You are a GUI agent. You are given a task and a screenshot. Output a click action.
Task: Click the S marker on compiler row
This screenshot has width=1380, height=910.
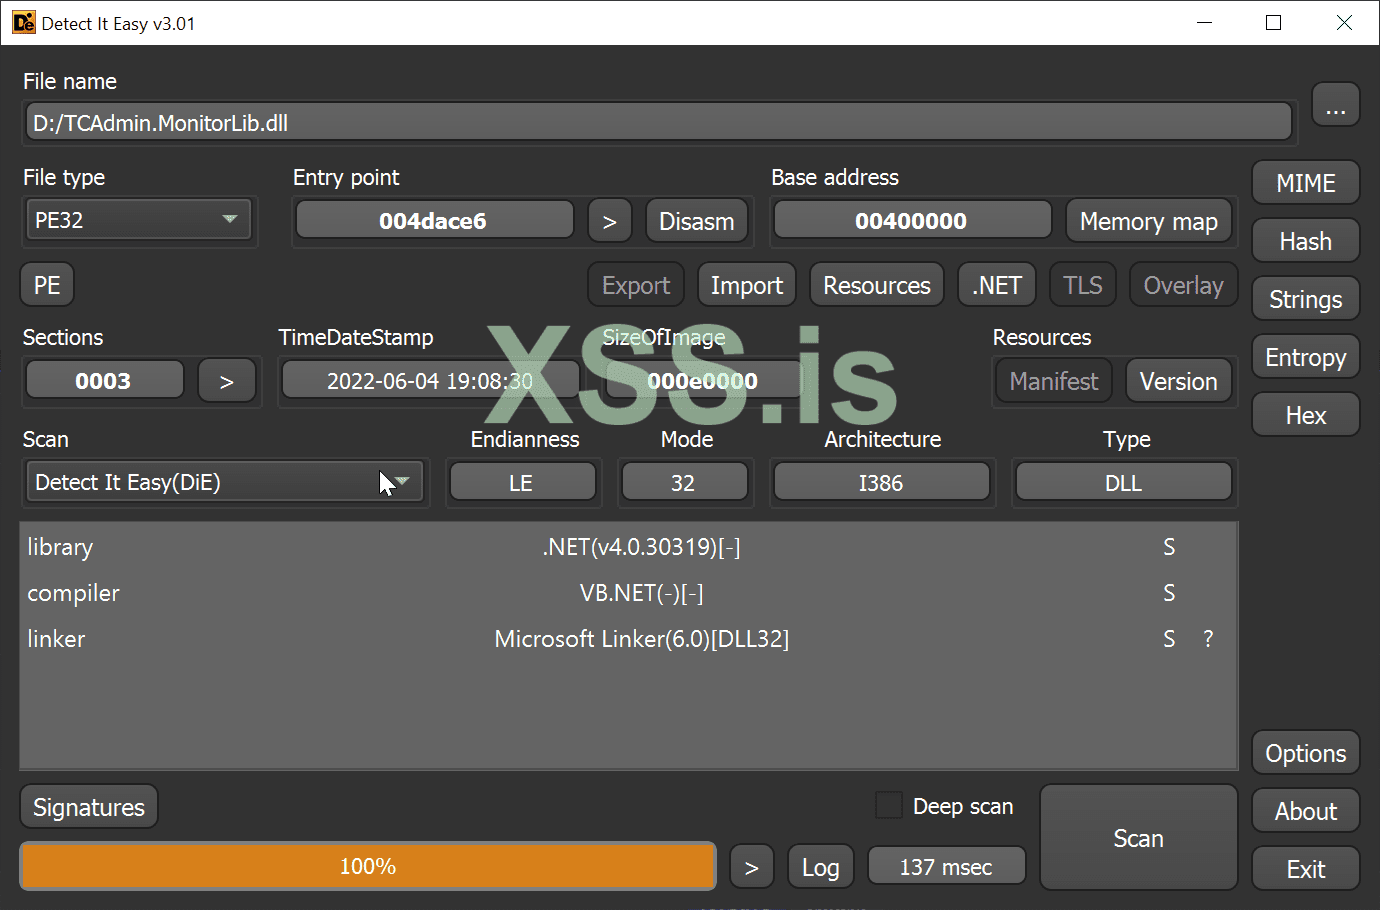(x=1169, y=593)
